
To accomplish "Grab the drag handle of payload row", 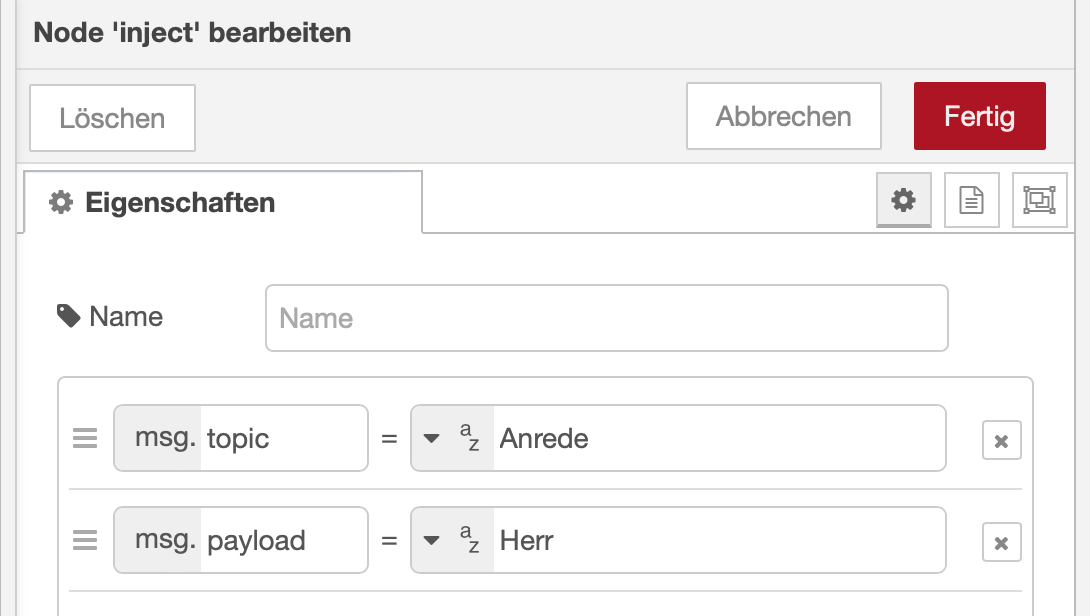I will tap(85, 541).
